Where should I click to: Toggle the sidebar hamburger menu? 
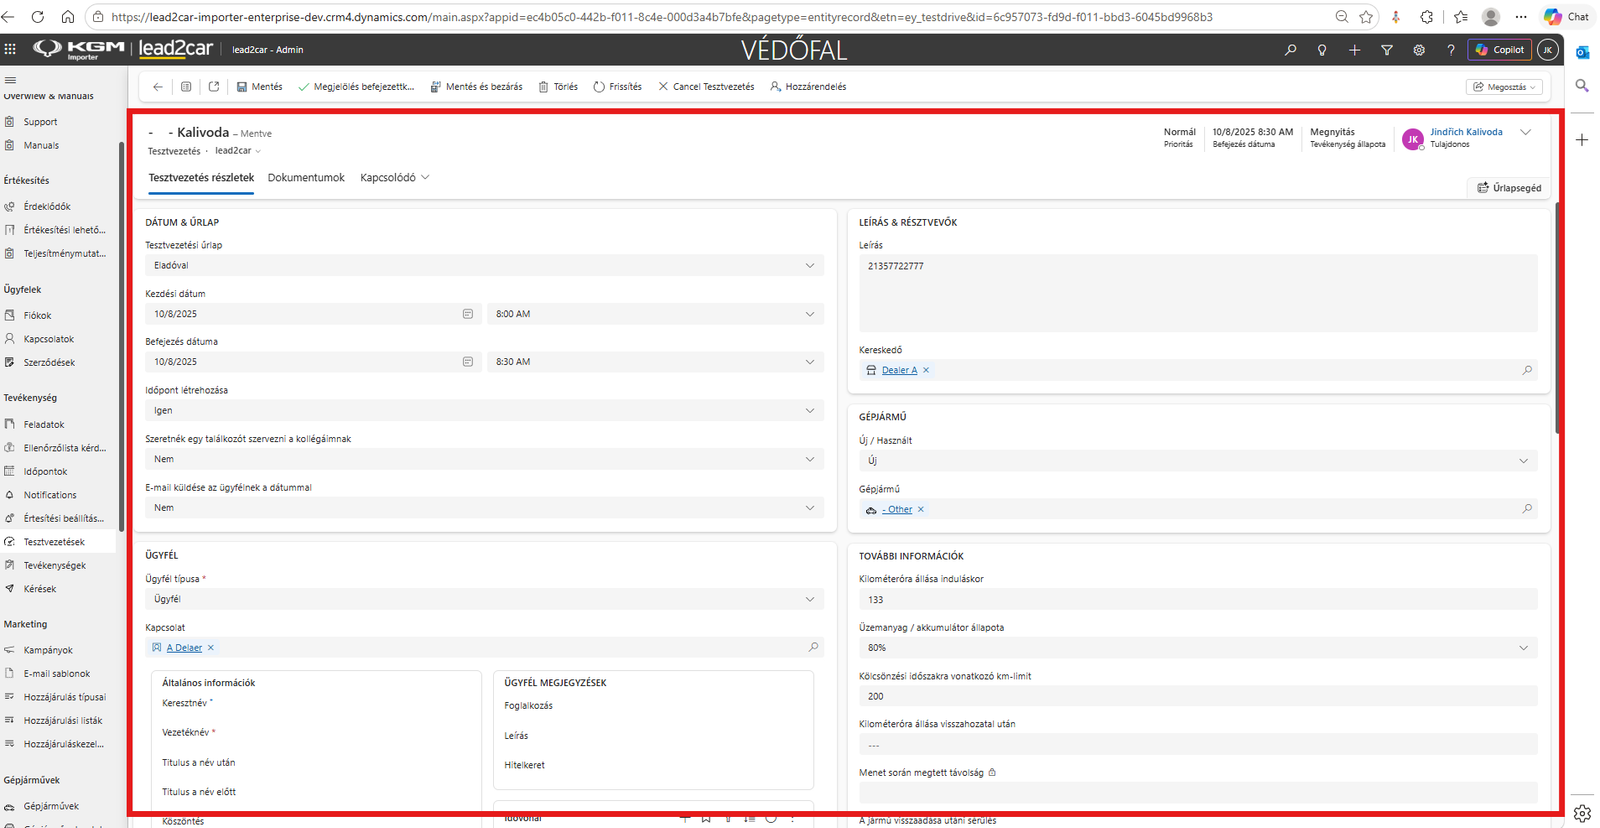[10, 80]
